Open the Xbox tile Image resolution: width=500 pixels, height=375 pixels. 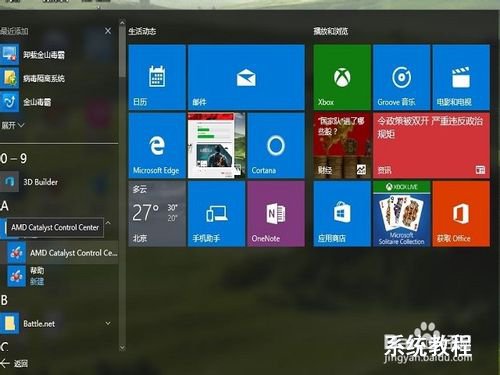tap(342, 77)
